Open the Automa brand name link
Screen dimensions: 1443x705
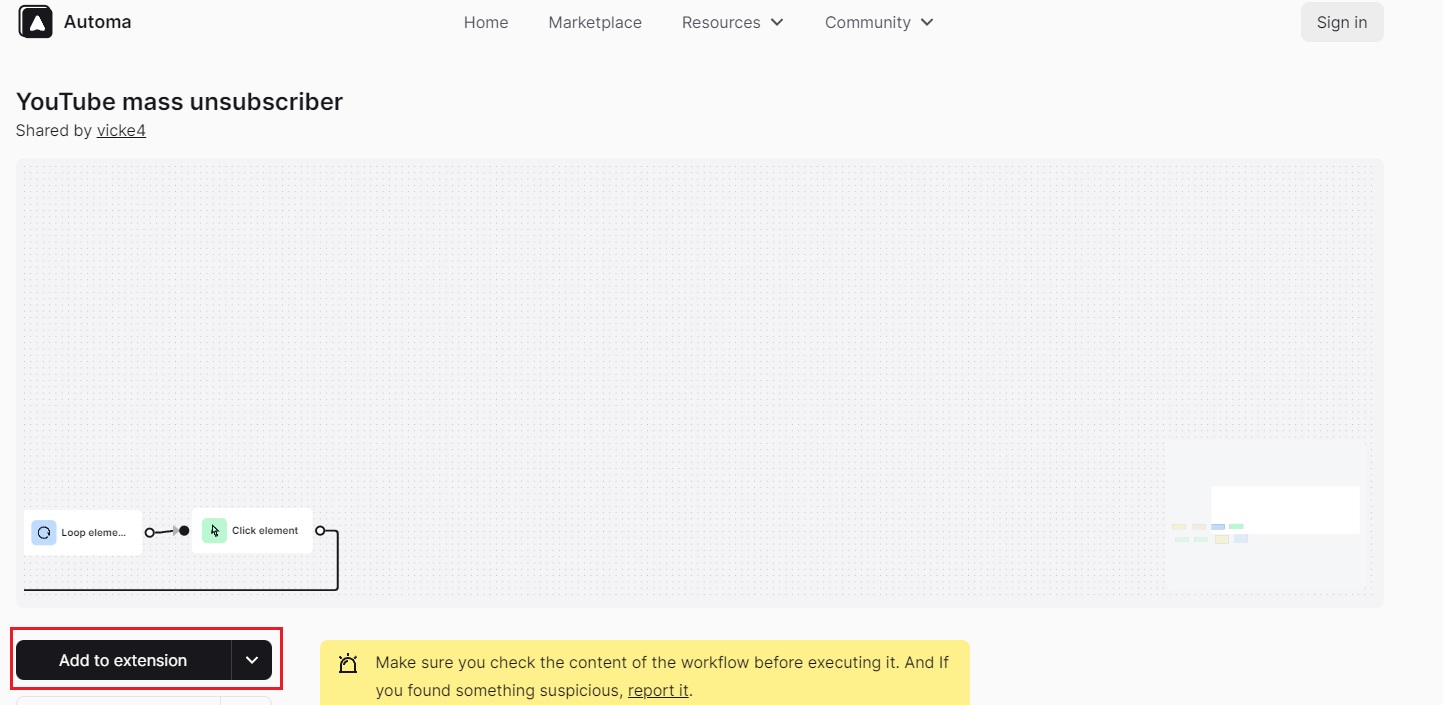(x=97, y=22)
